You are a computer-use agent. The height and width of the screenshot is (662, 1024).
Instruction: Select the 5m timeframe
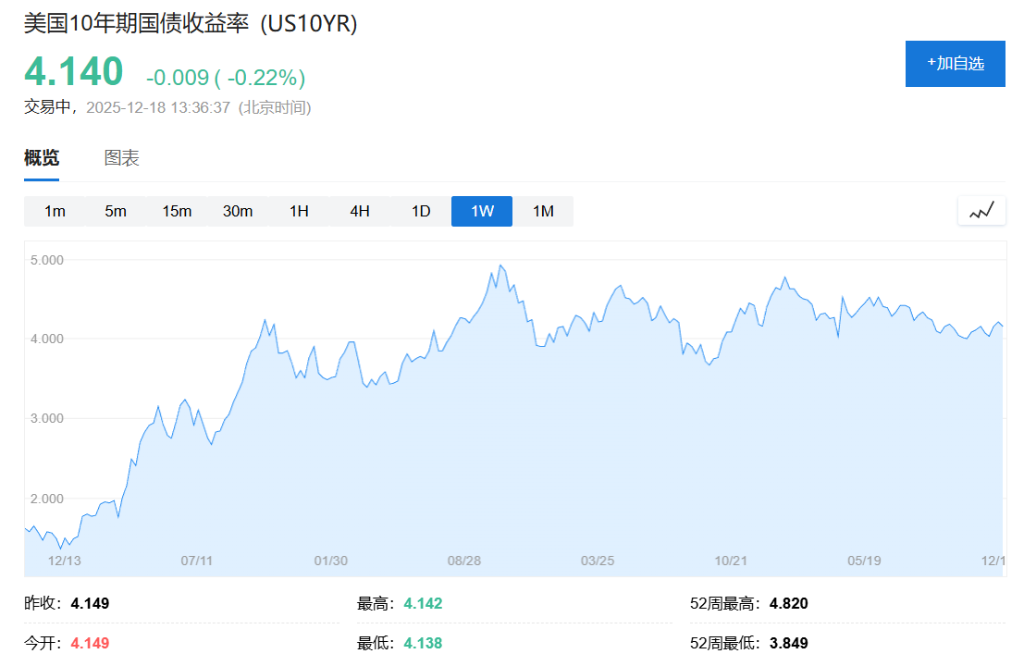click(x=116, y=211)
